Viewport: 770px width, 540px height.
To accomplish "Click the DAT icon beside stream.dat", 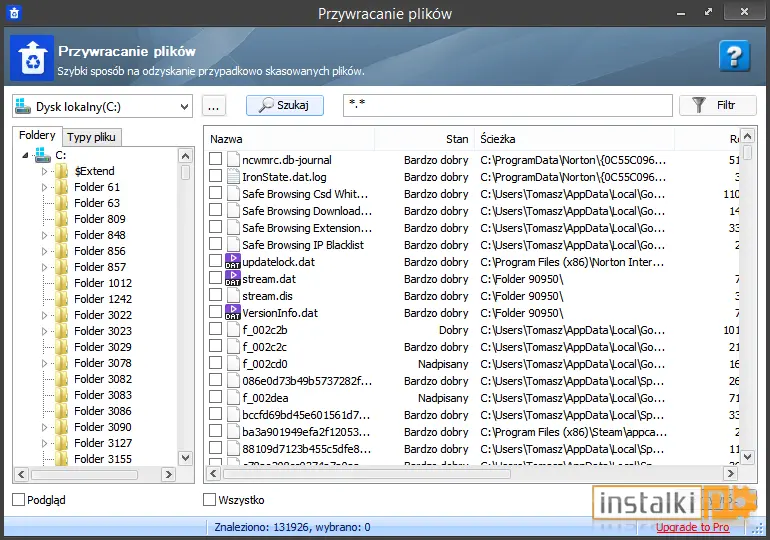I will point(233,278).
